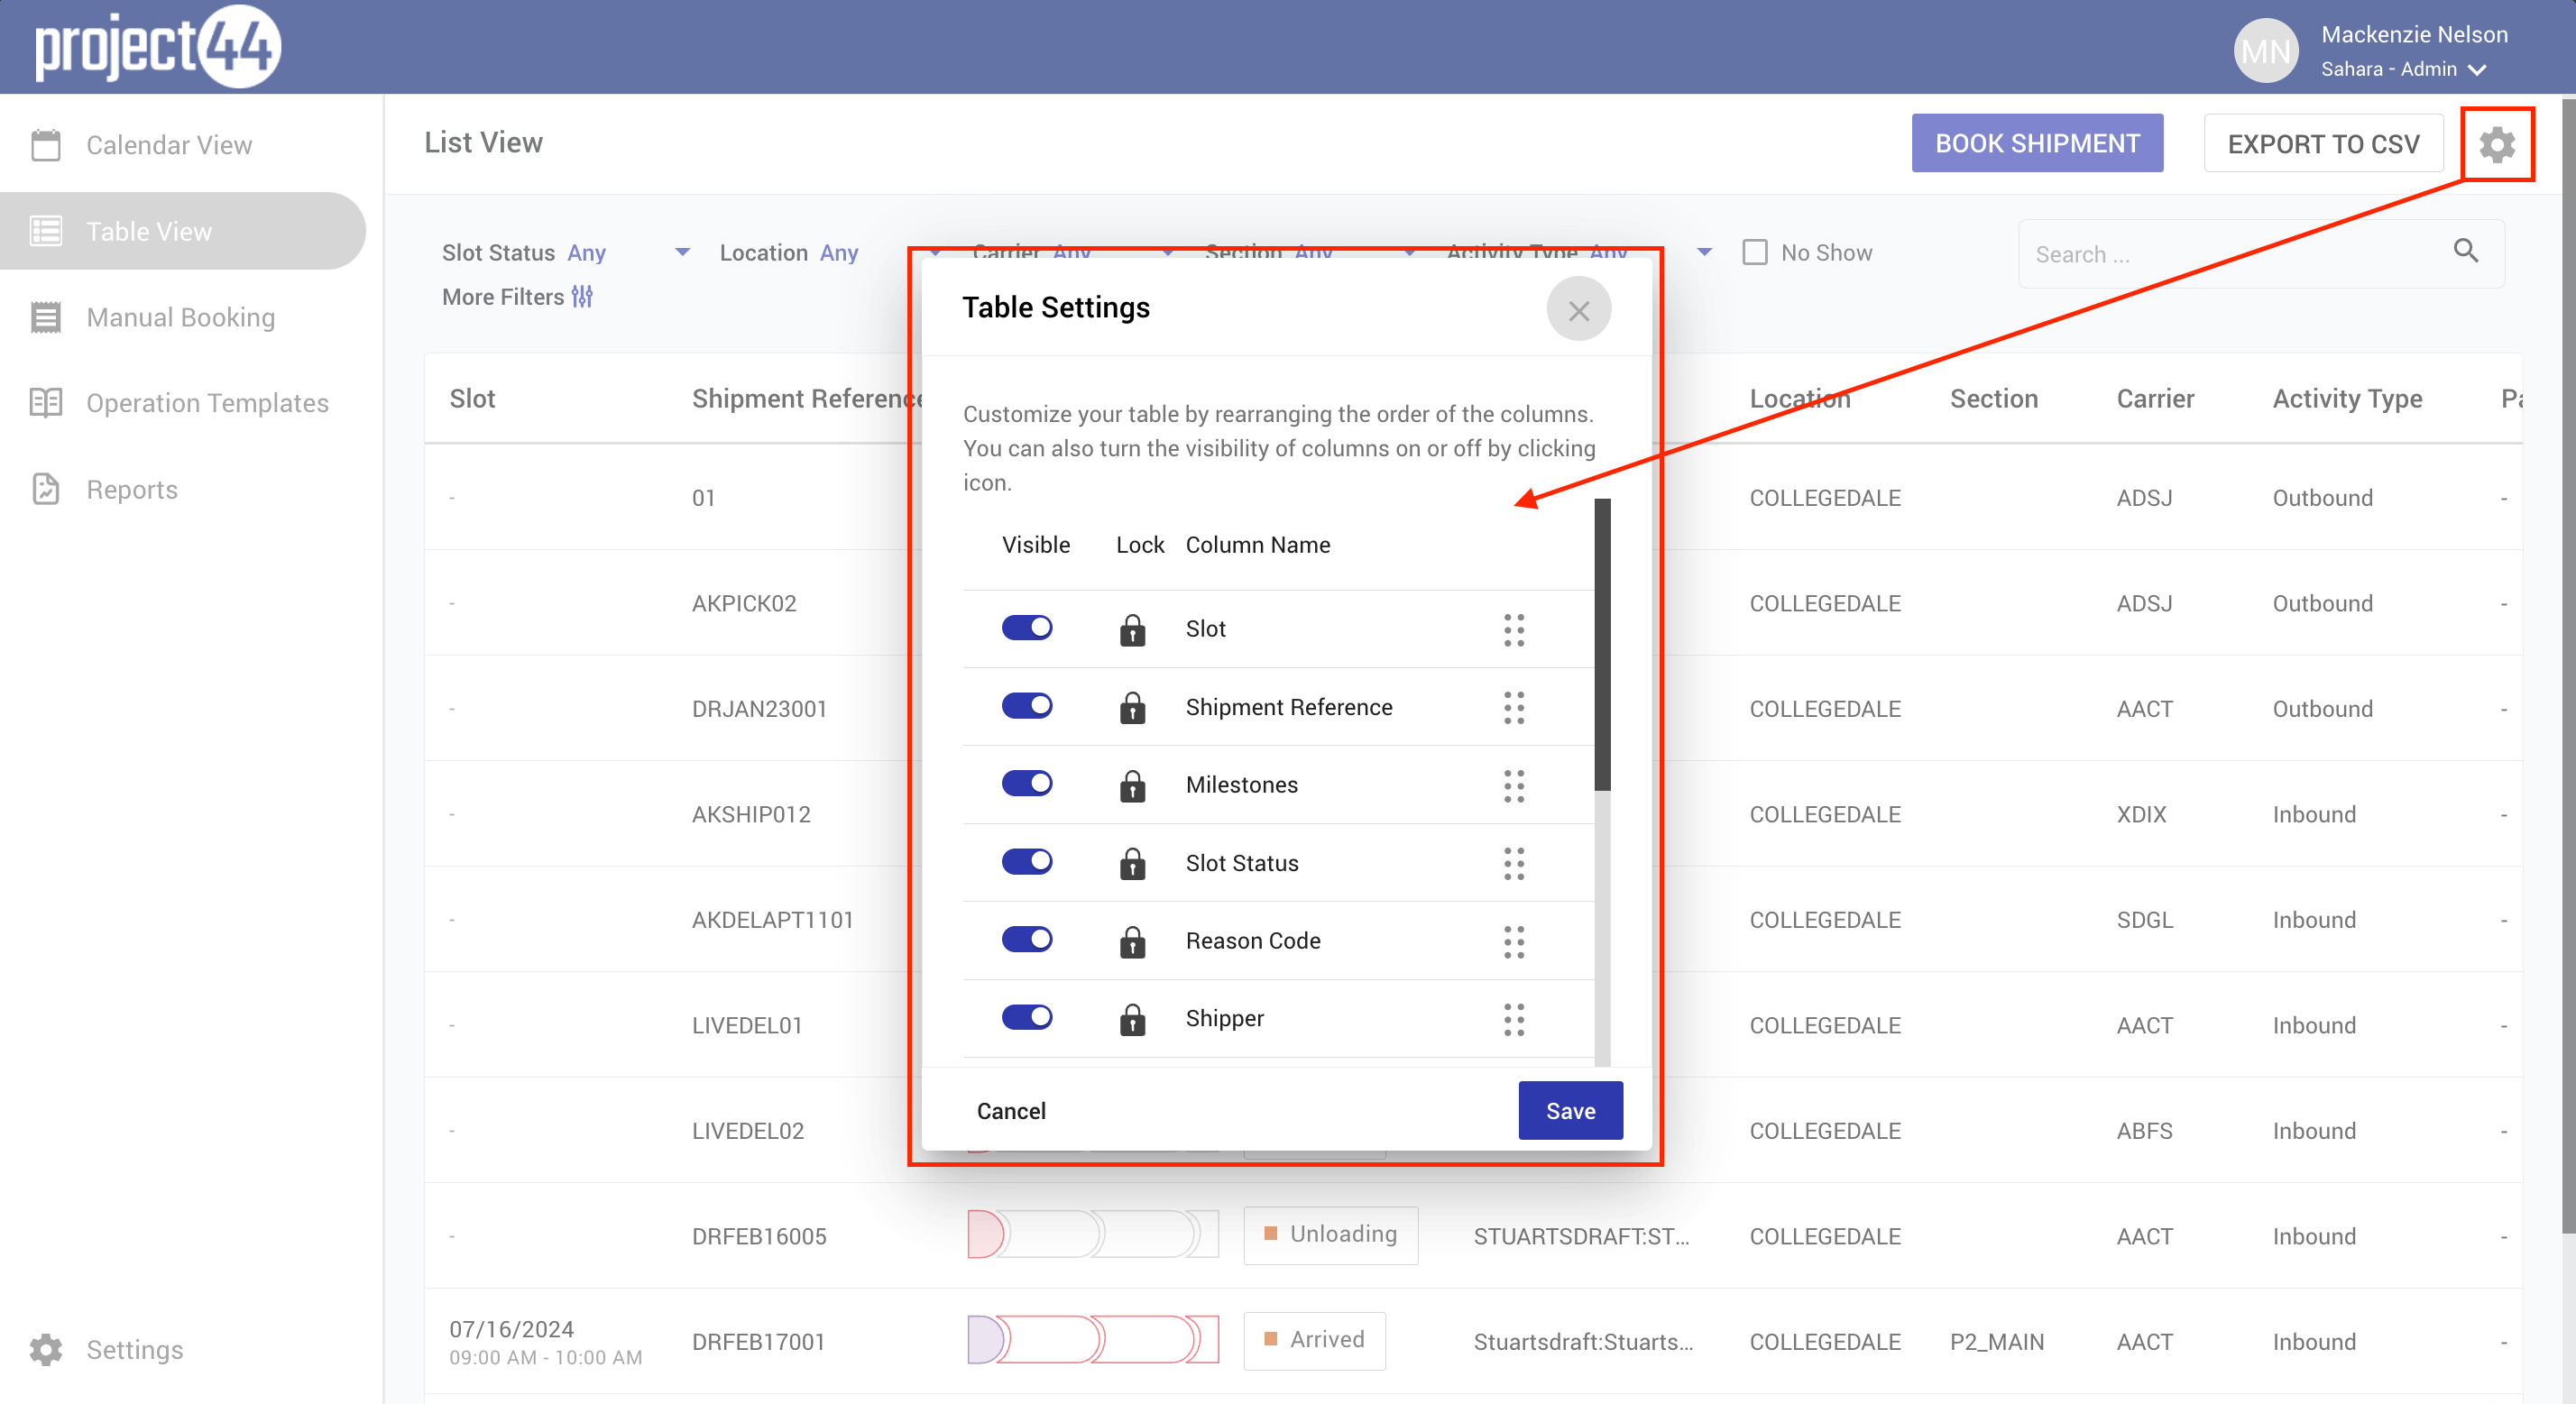Click the Calendar View sidebar icon
The height and width of the screenshot is (1404, 2576).
coord(46,145)
